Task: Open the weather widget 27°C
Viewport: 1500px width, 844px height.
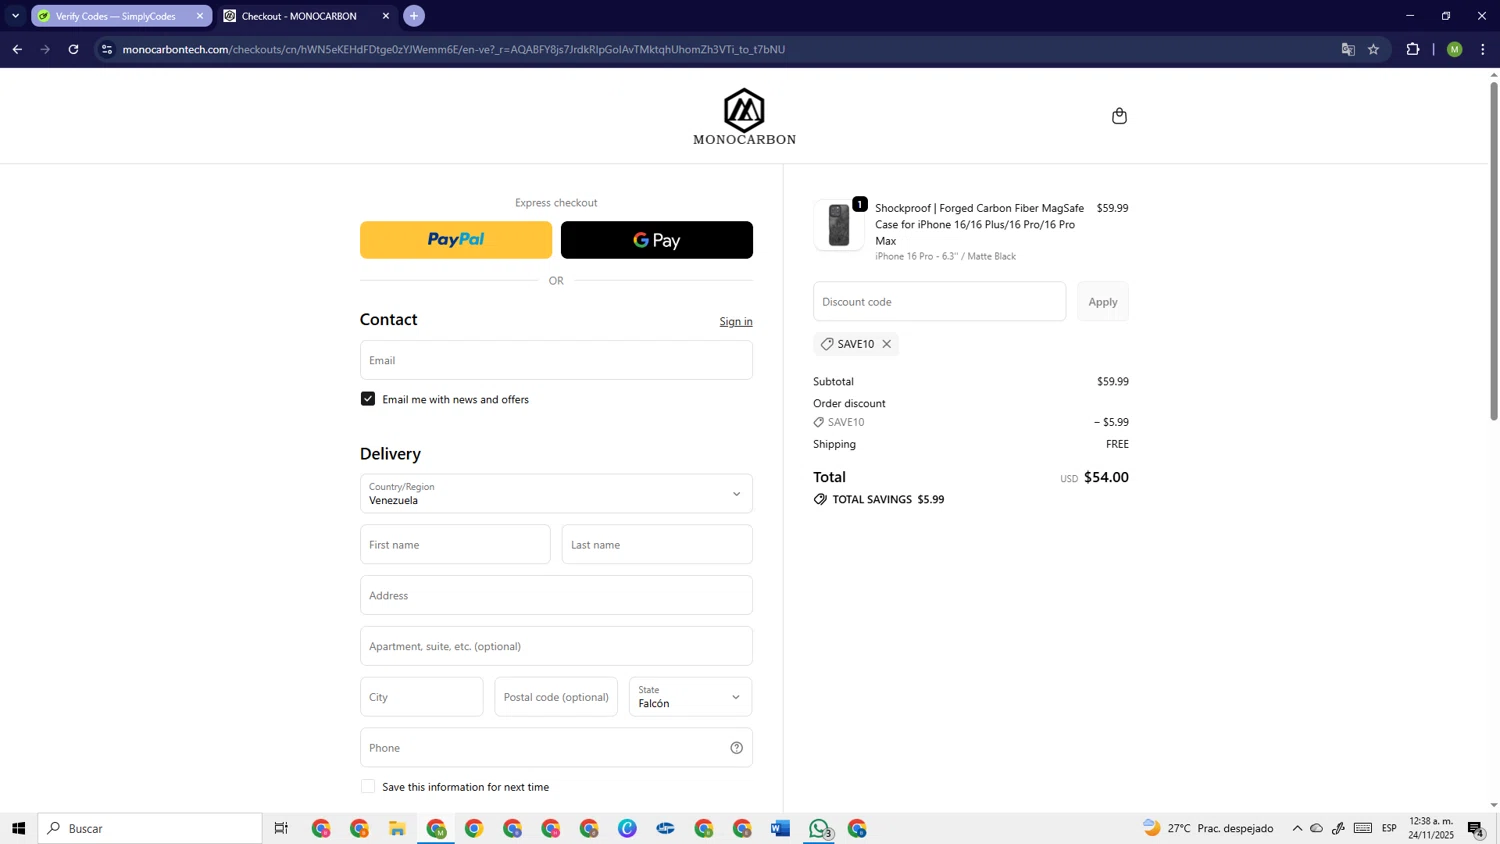Action: [1209, 828]
